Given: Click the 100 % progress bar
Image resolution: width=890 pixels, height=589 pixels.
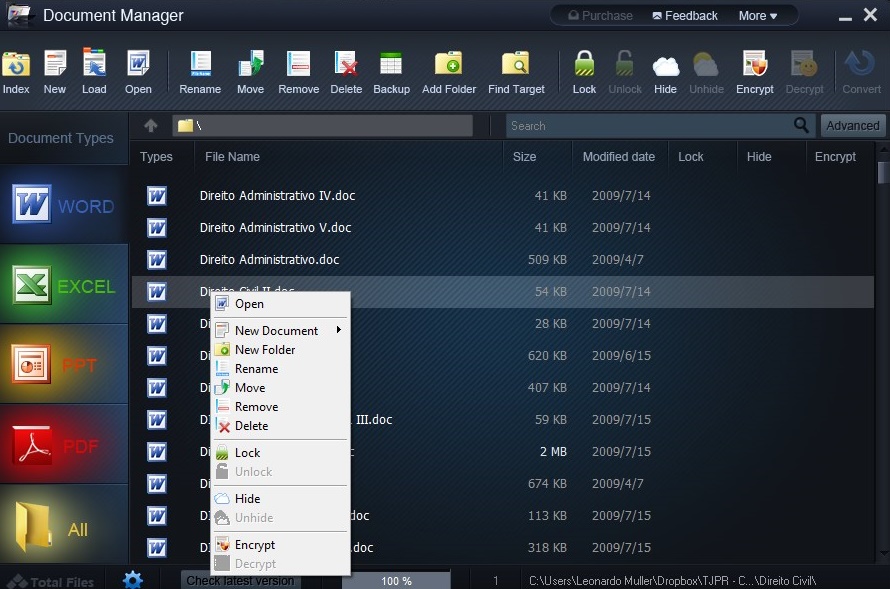Looking at the screenshot, I should tap(396, 580).
